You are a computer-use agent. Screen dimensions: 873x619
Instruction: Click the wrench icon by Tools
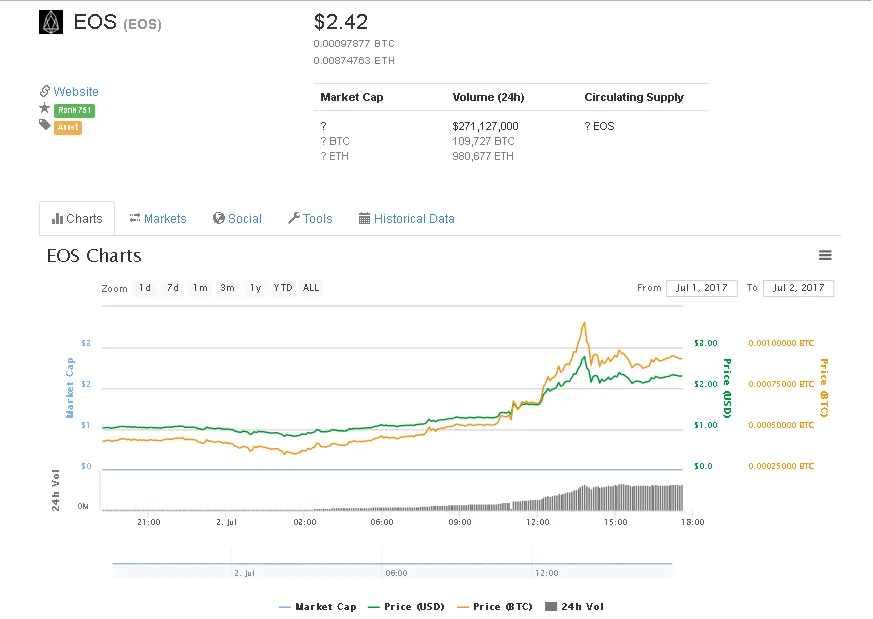[x=294, y=218]
